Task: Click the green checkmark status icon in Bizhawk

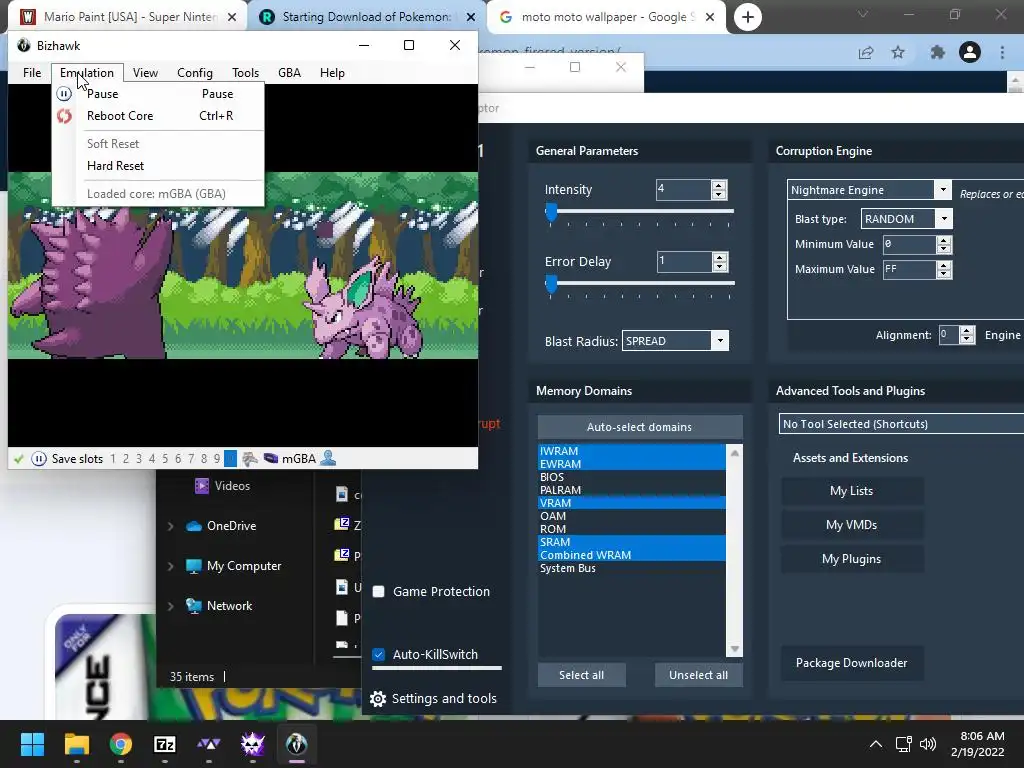Action: pos(18,458)
